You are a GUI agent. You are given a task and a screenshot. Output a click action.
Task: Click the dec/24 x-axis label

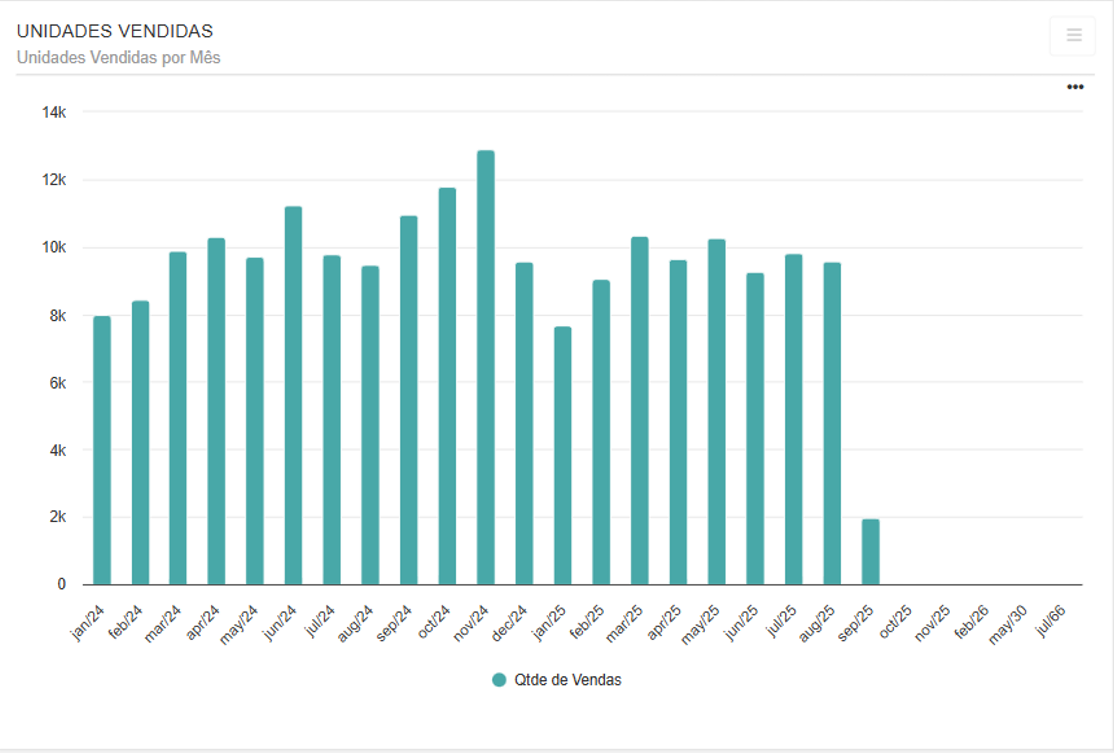point(509,622)
